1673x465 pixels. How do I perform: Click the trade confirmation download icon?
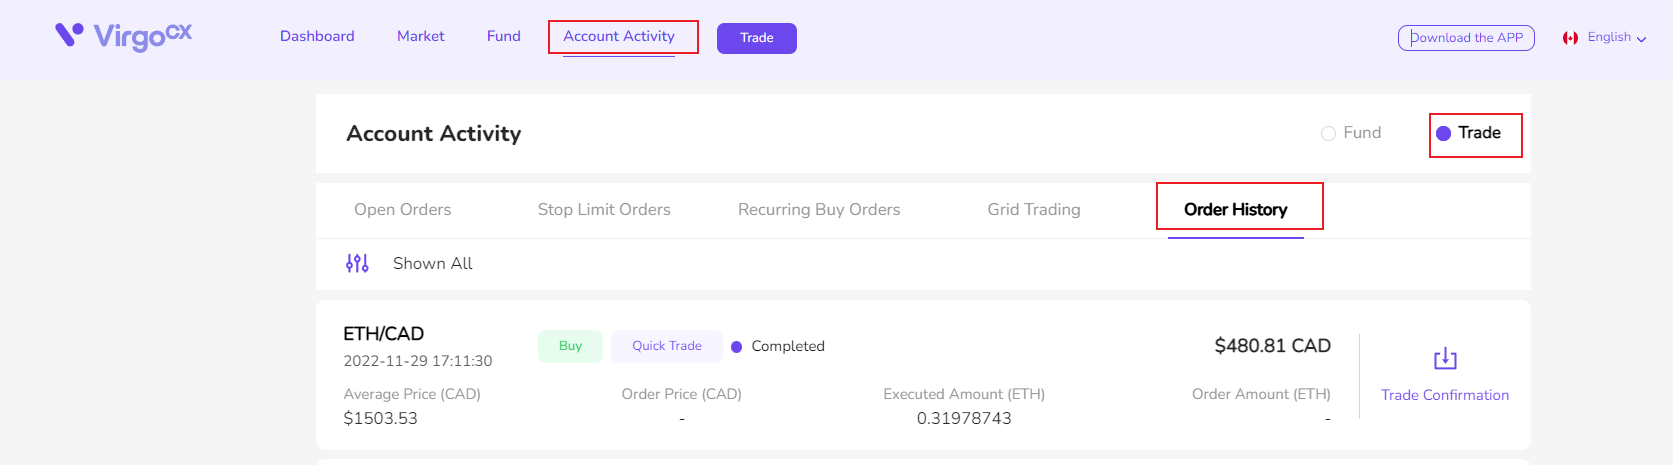point(1445,358)
